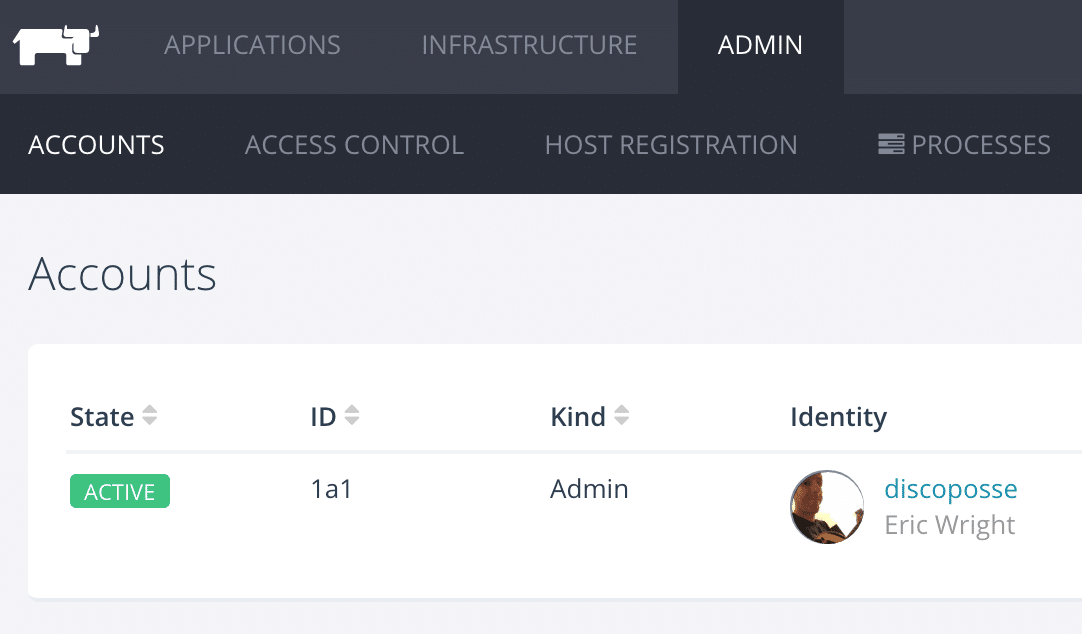
Task: Click the discoposse profile avatar
Action: [827, 507]
